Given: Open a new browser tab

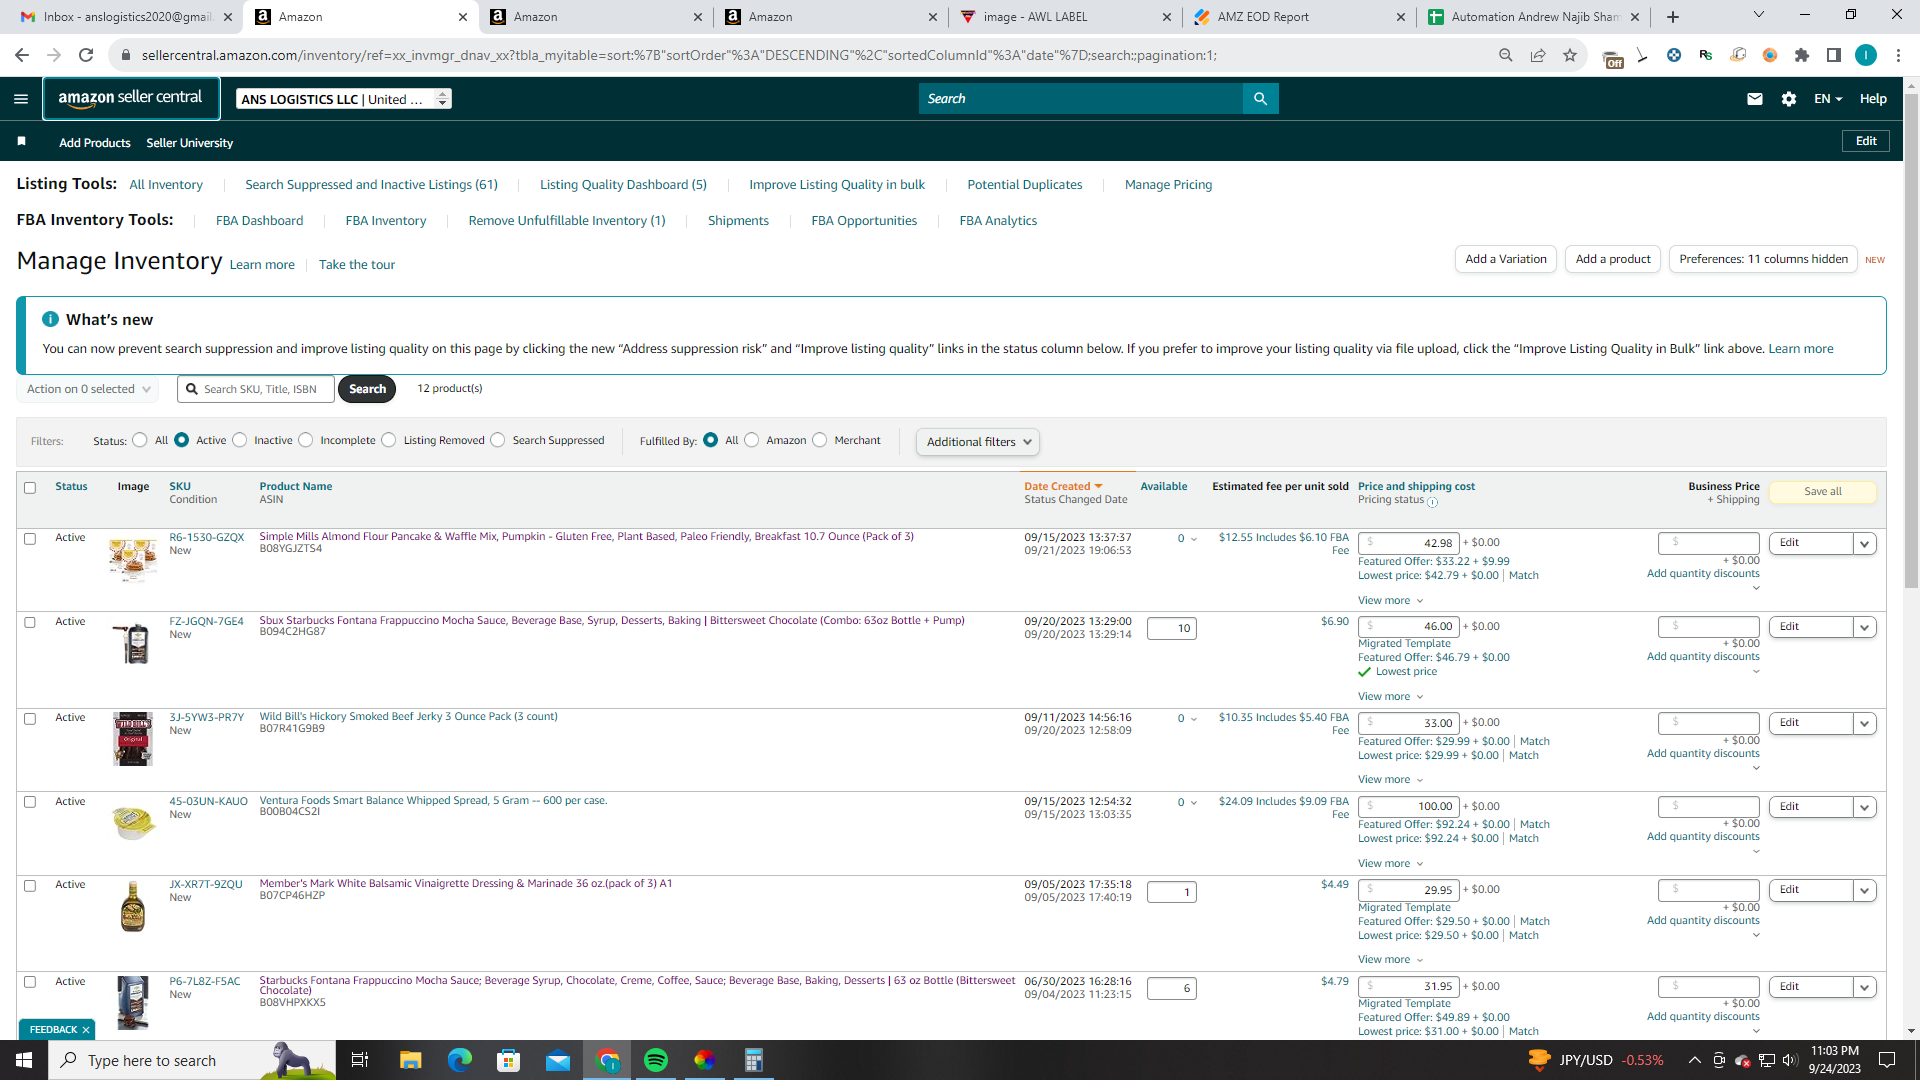Looking at the screenshot, I should tap(1673, 17).
